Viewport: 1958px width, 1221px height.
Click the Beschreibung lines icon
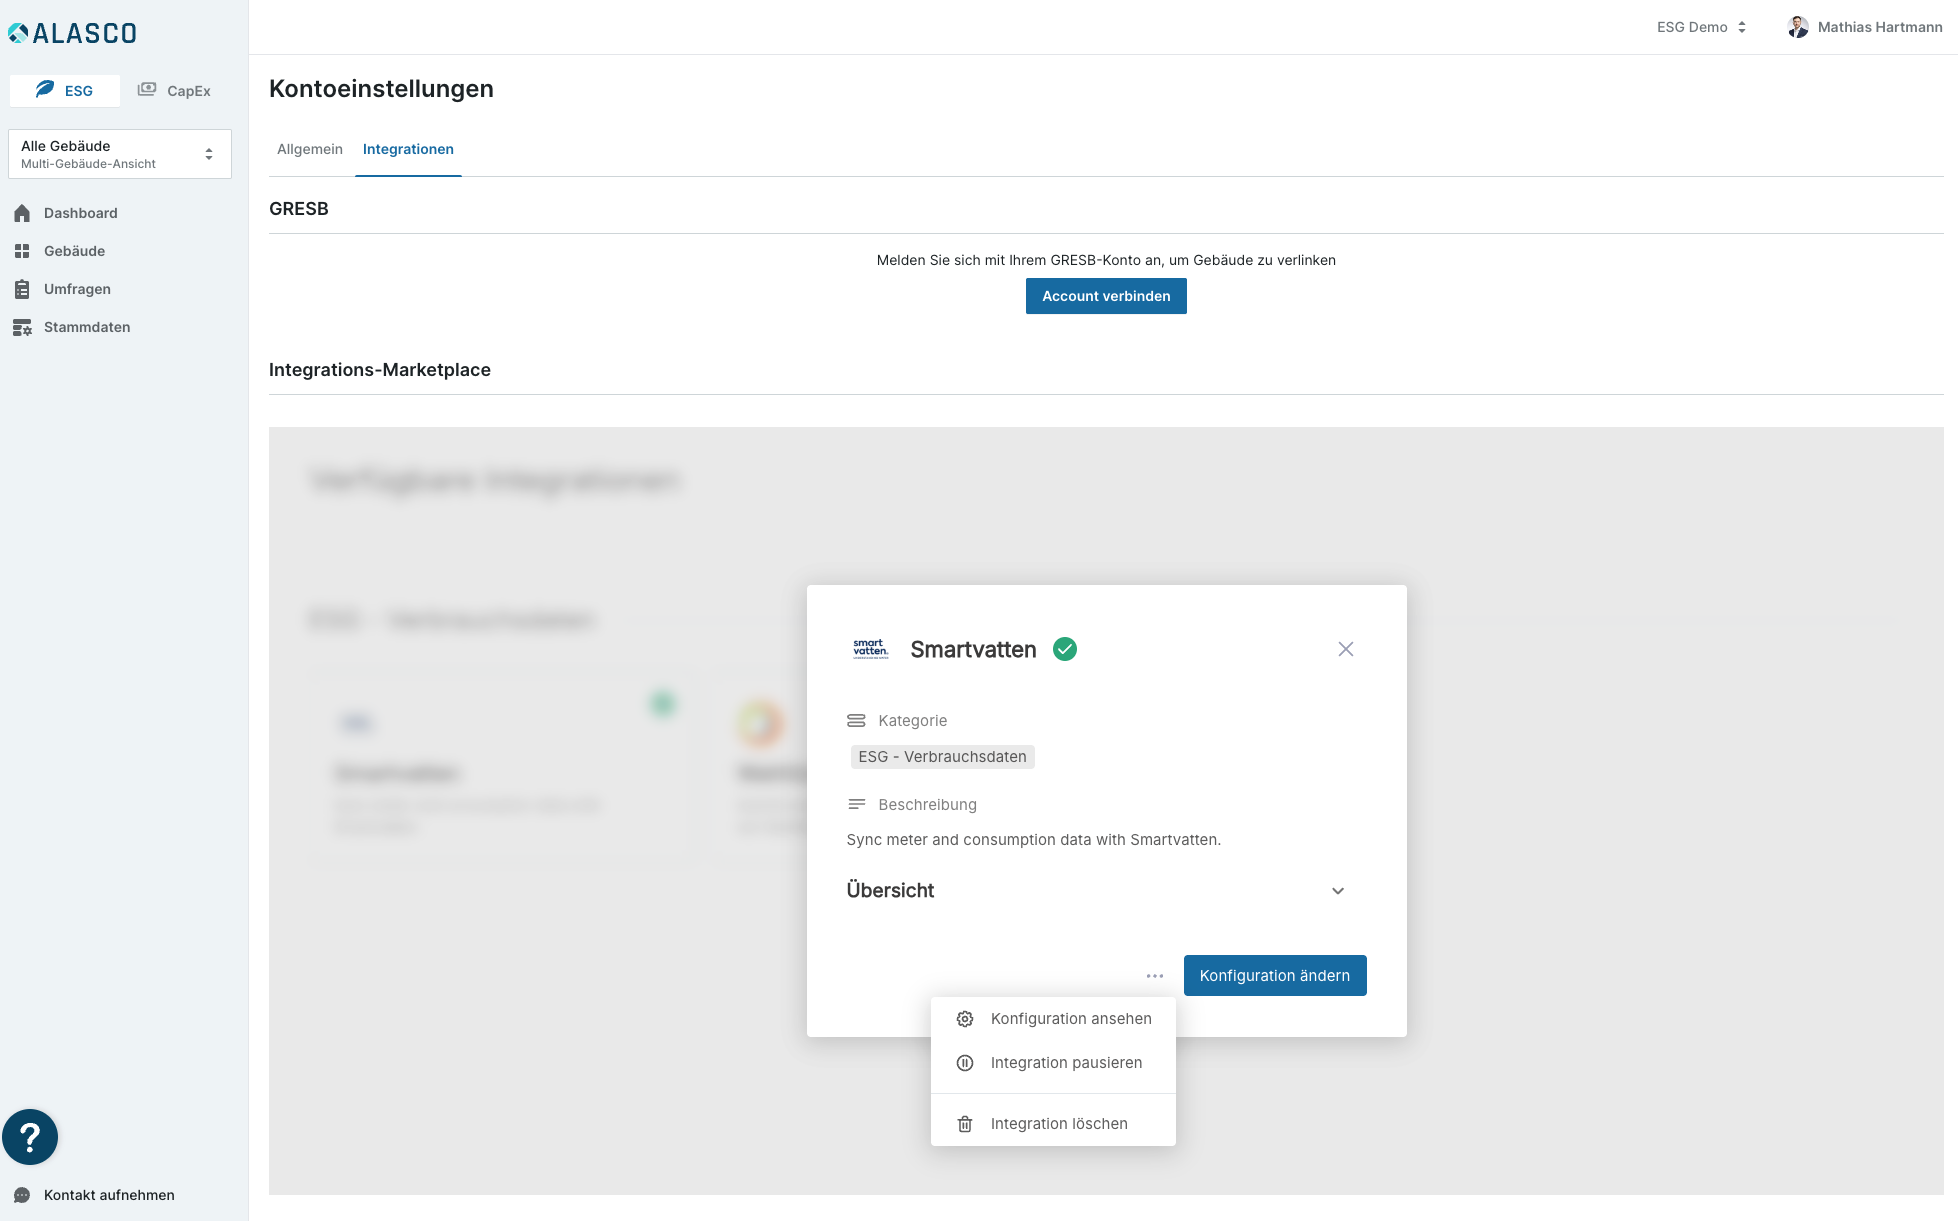coord(856,804)
